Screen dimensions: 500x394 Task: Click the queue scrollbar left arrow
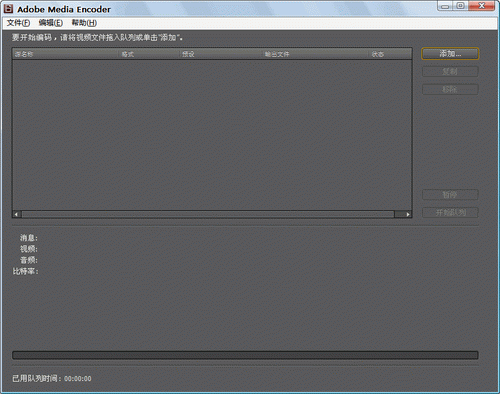tap(17, 214)
